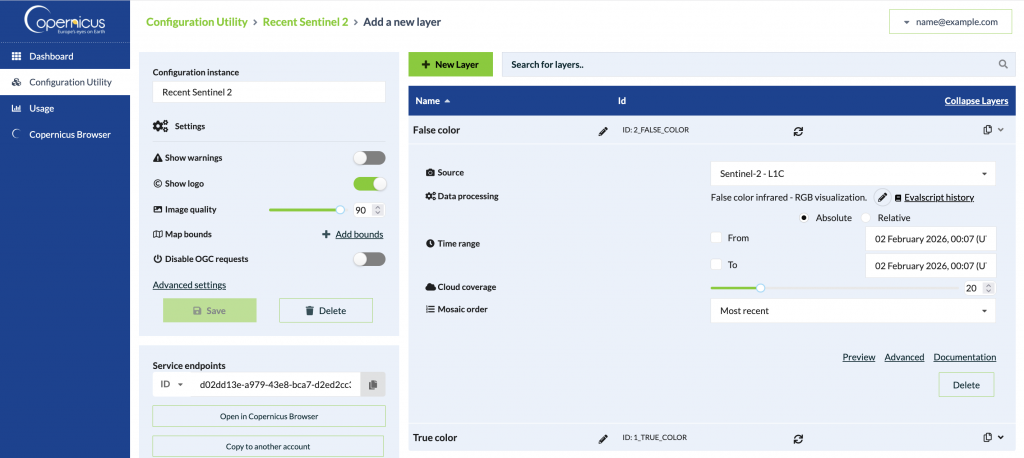
Task: Select the Relative time range radio button
Action: (867, 218)
